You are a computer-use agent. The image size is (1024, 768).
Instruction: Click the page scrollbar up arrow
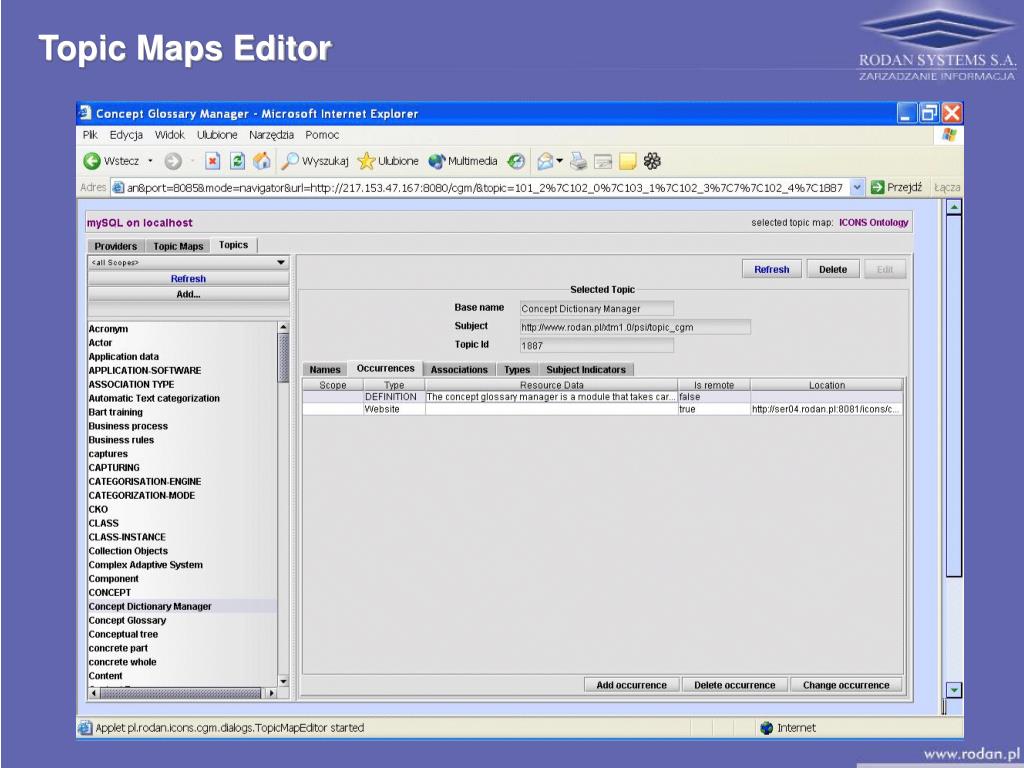coord(954,208)
